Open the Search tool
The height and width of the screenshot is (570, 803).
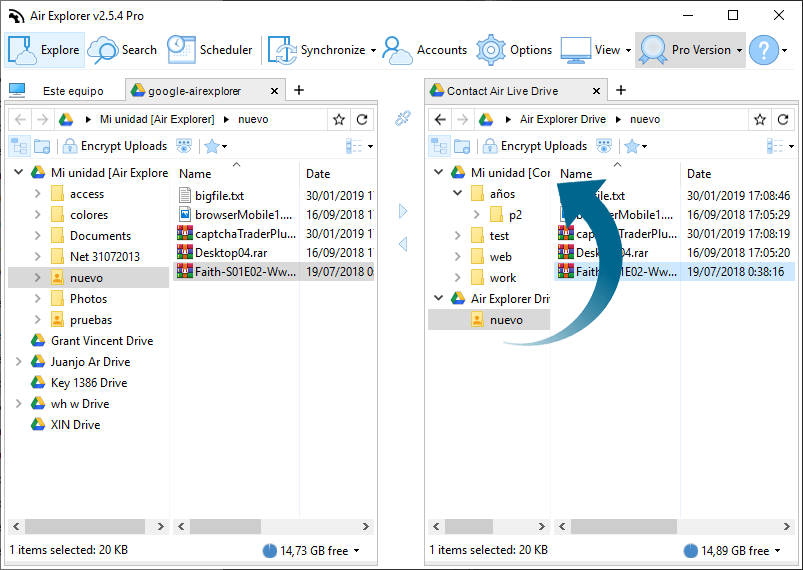point(123,50)
